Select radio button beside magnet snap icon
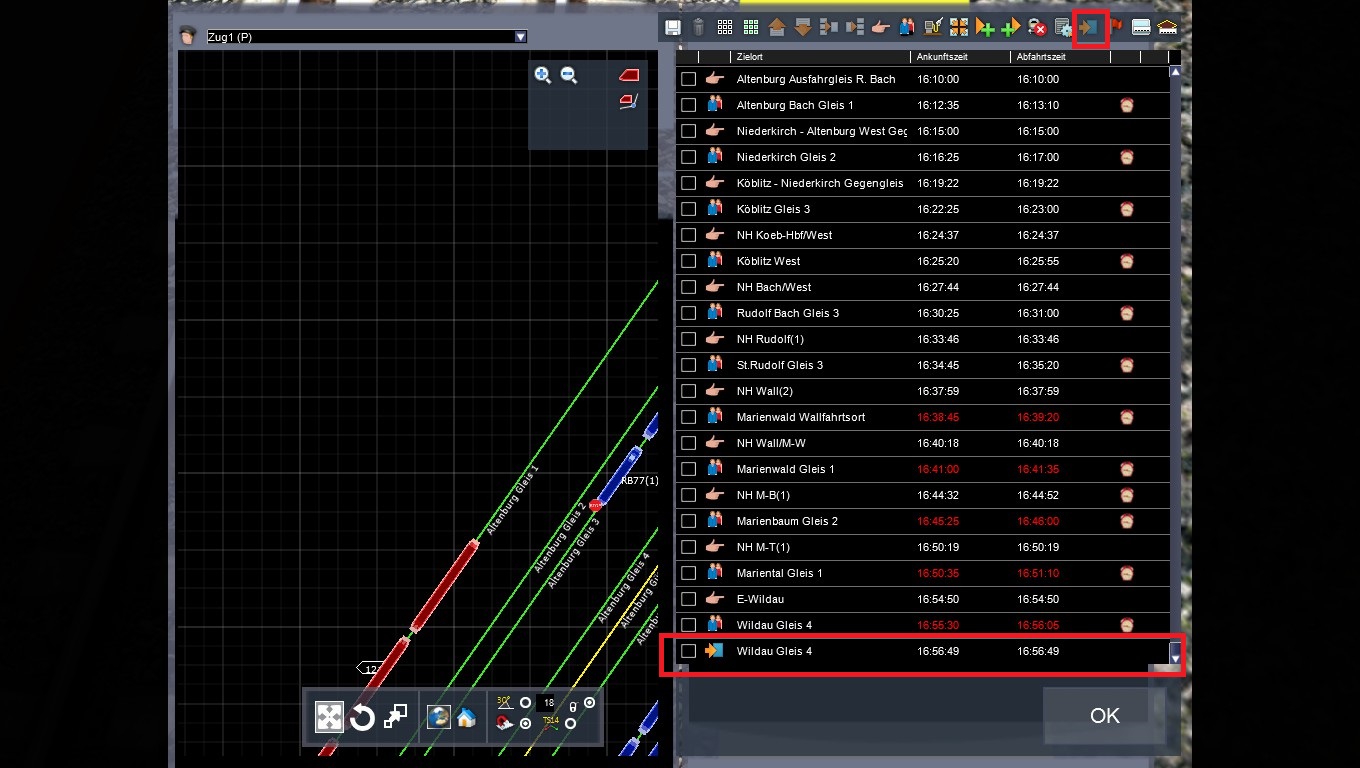Viewport: 1360px width, 768px height. pos(525,723)
